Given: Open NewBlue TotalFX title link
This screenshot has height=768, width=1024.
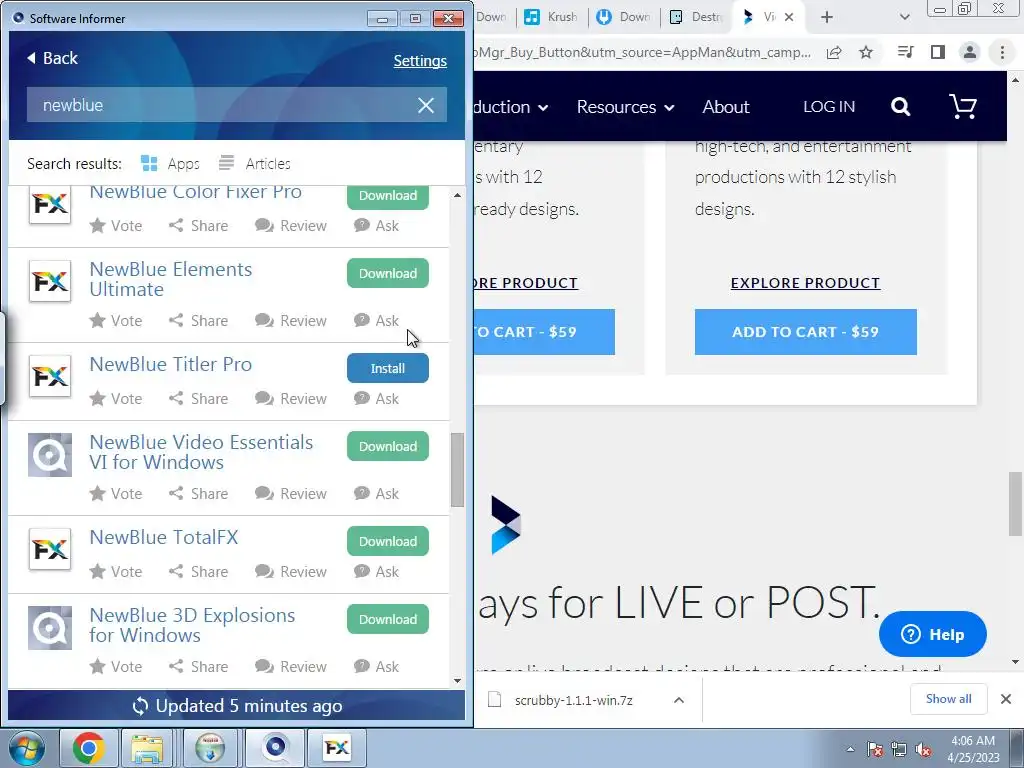Looking at the screenshot, I should click(x=164, y=537).
